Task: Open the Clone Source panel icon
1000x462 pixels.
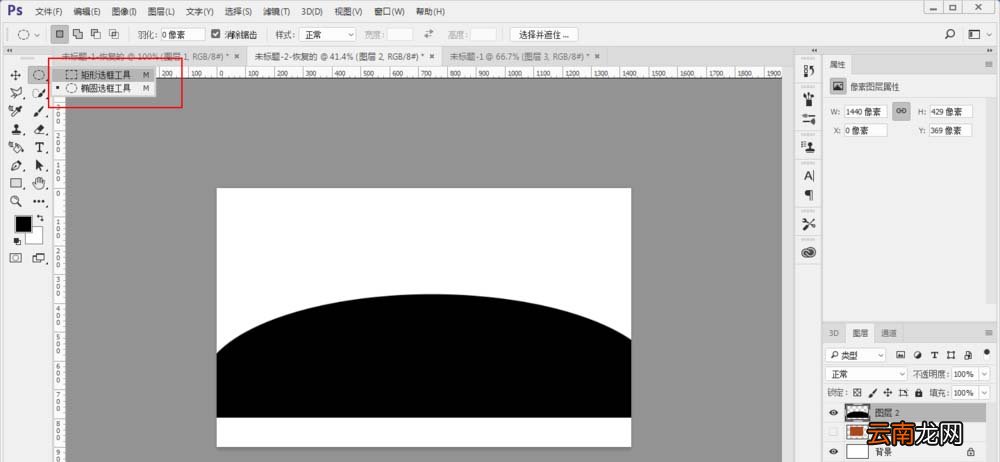Action: (x=809, y=147)
